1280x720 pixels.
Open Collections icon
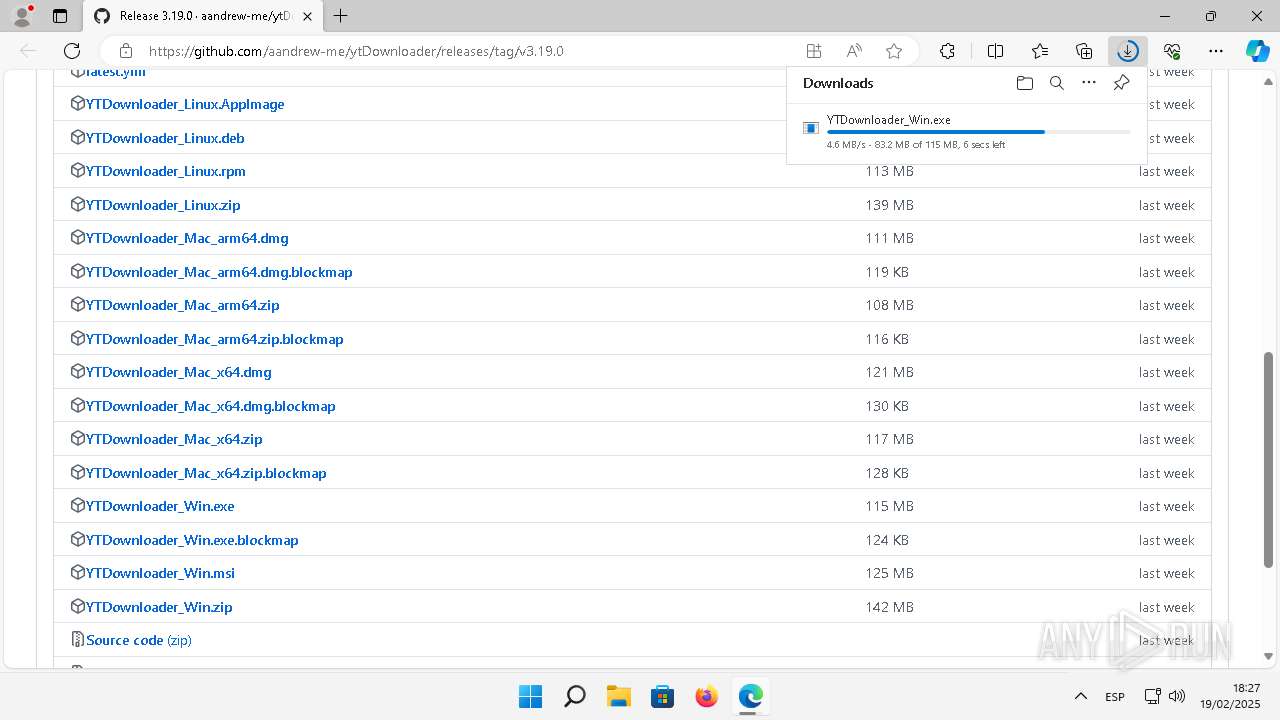pyautogui.click(x=1084, y=51)
